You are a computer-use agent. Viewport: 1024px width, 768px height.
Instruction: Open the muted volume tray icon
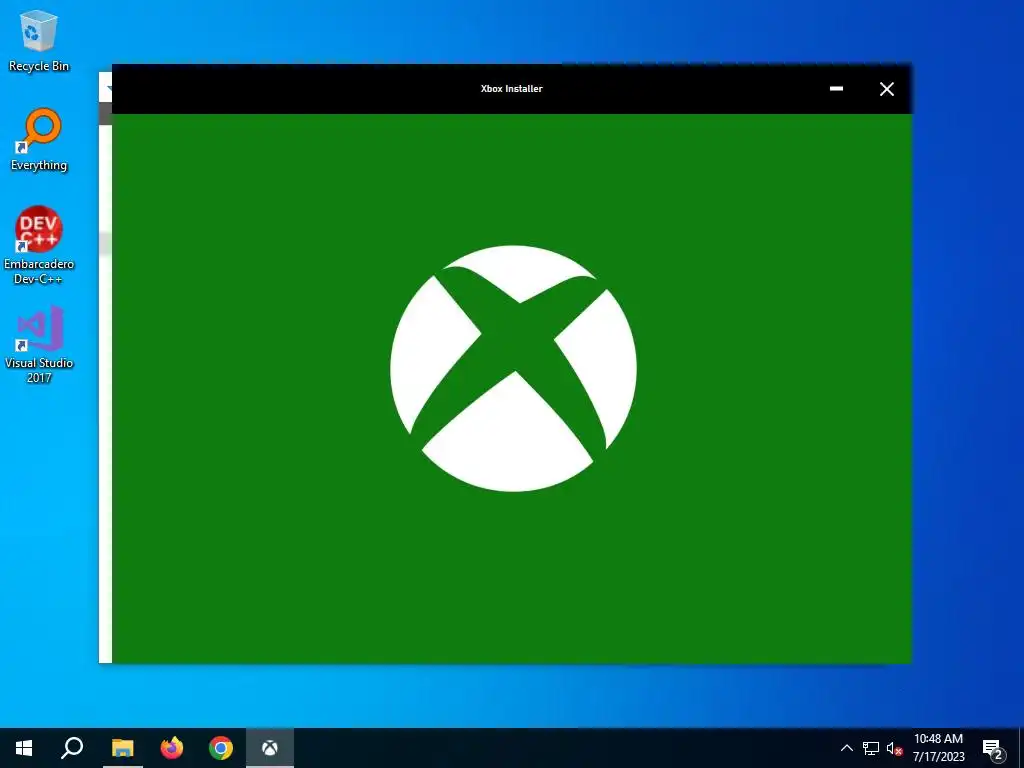[894, 748]
